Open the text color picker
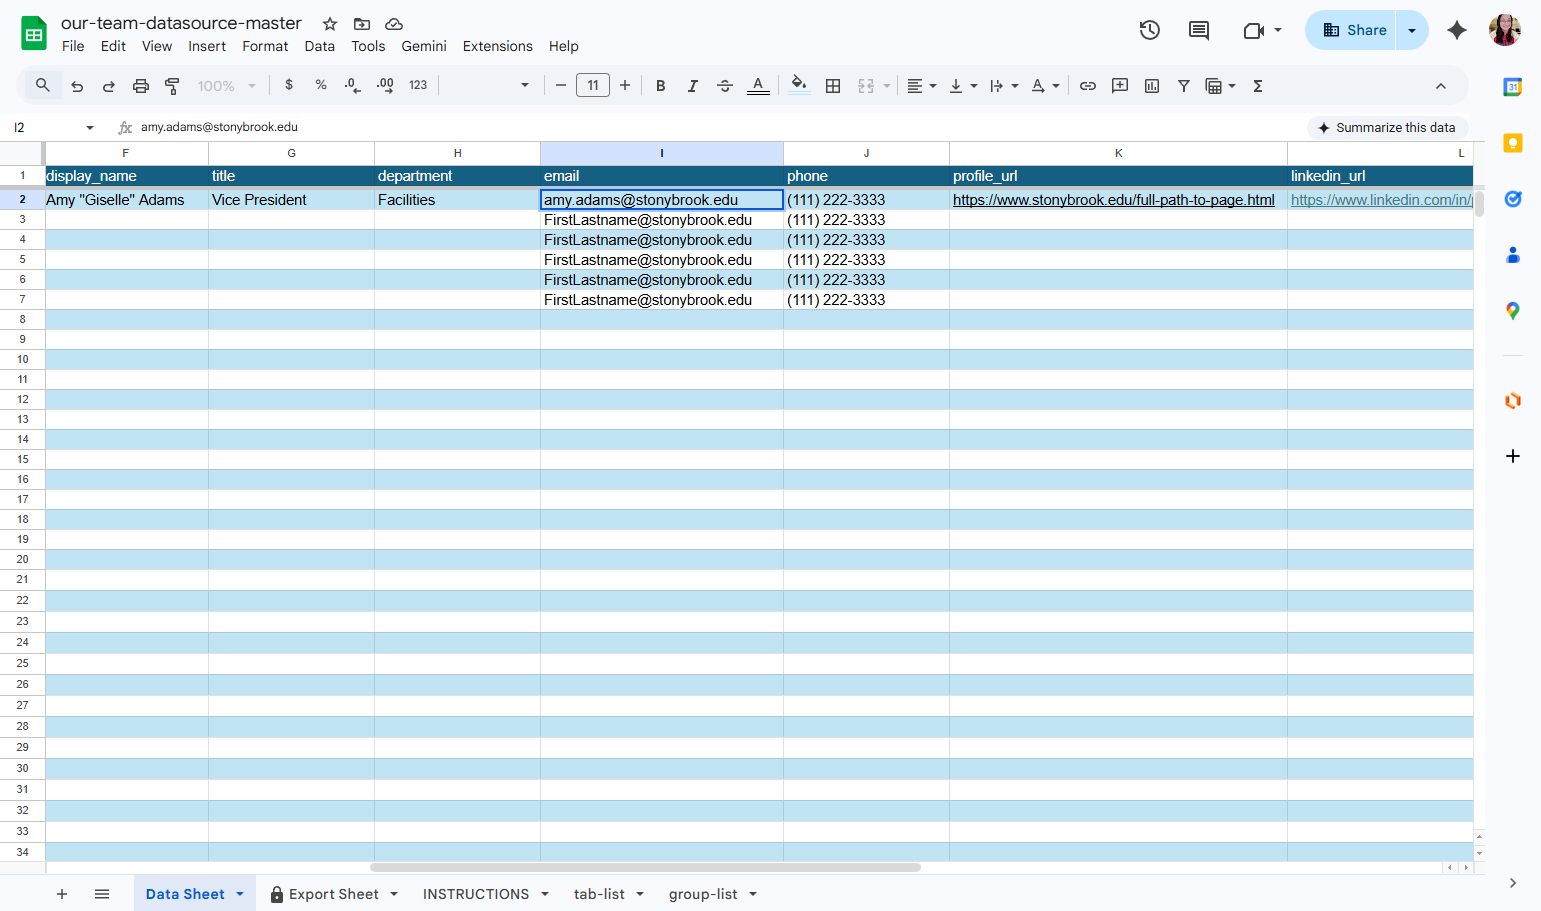Image resolution: width=1541 pixels, height=911 pixels. [758, 86]
